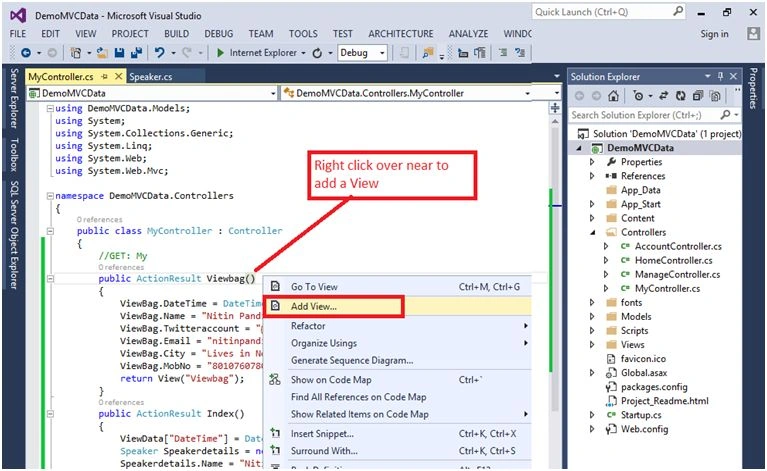Start debugging with the green play icon
The height and width of the screenshot is (471, 767).
click(220, 53)
